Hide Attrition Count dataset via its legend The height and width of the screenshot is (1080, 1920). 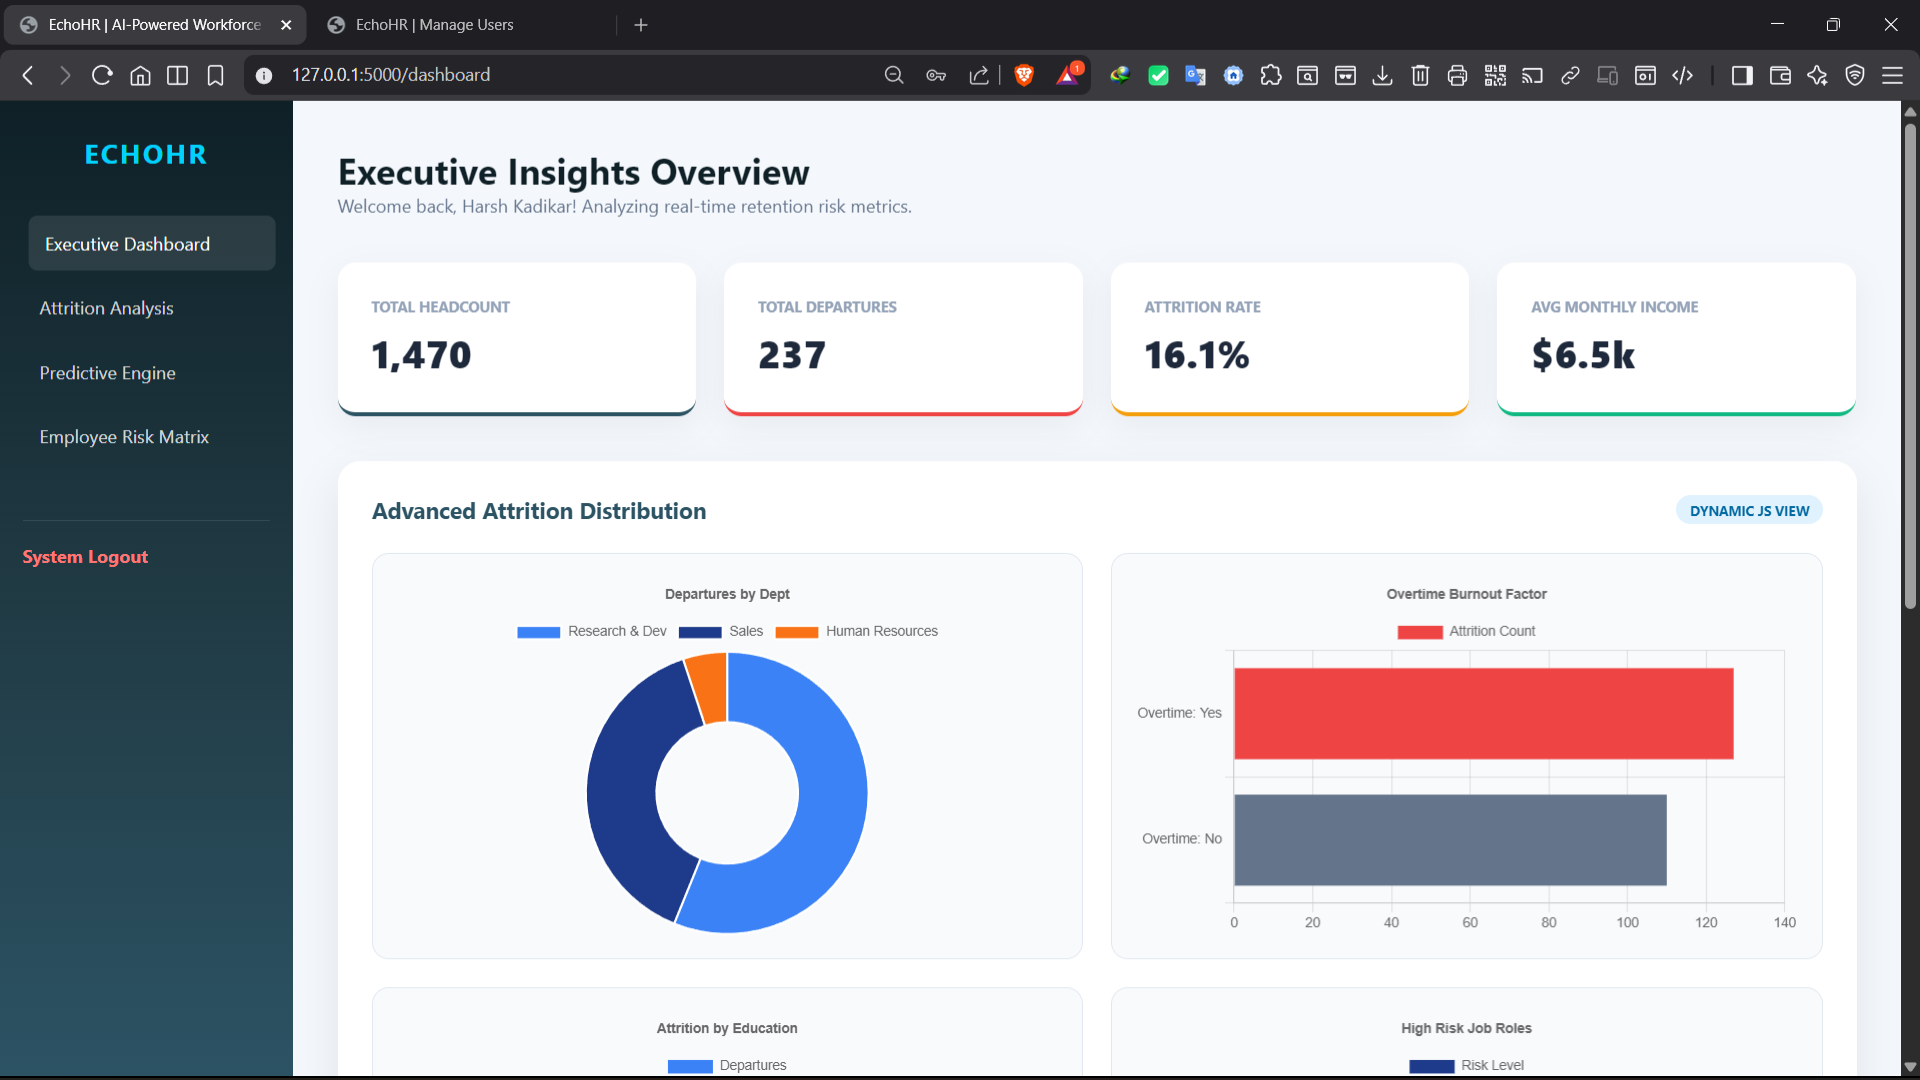(1467, 631)
